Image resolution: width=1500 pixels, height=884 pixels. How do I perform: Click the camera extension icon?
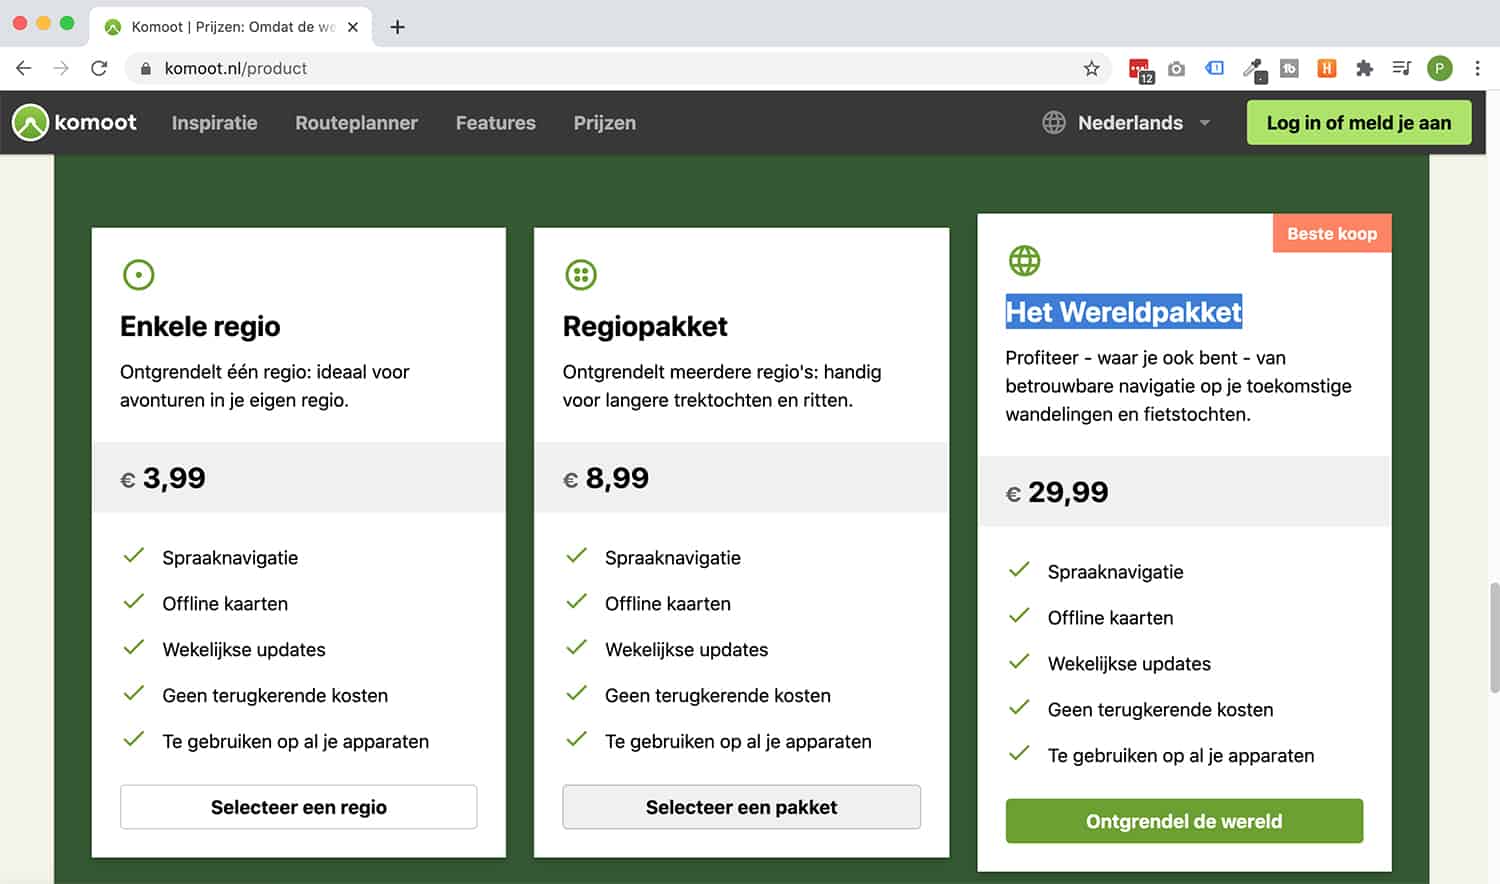tap(1177, 68)
